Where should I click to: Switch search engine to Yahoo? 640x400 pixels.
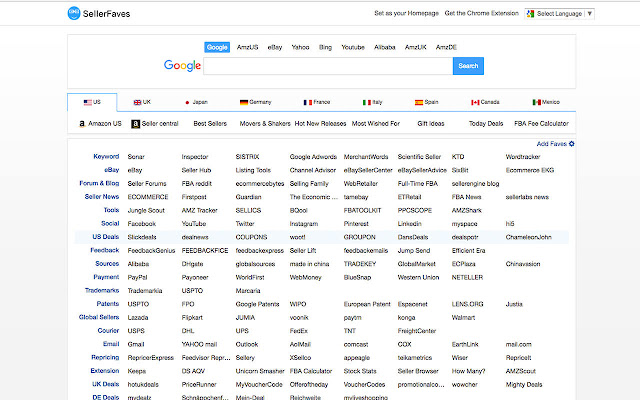(x=300, y=47)
